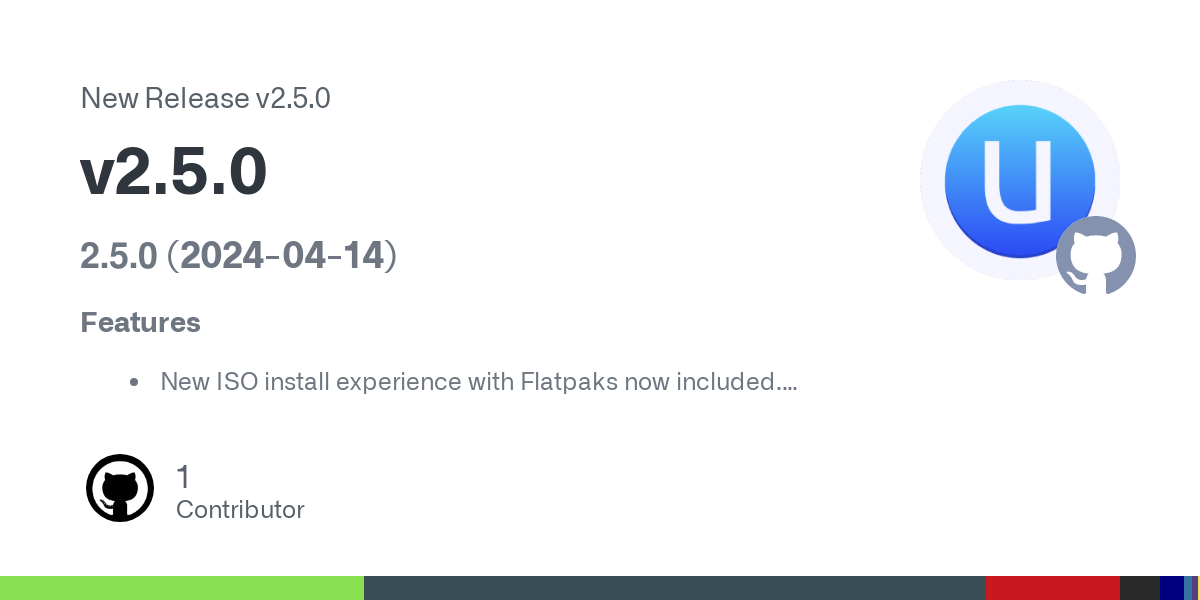Click the contributor count number 1
This screenshot has height=600, width=1200.
(183, 477)
